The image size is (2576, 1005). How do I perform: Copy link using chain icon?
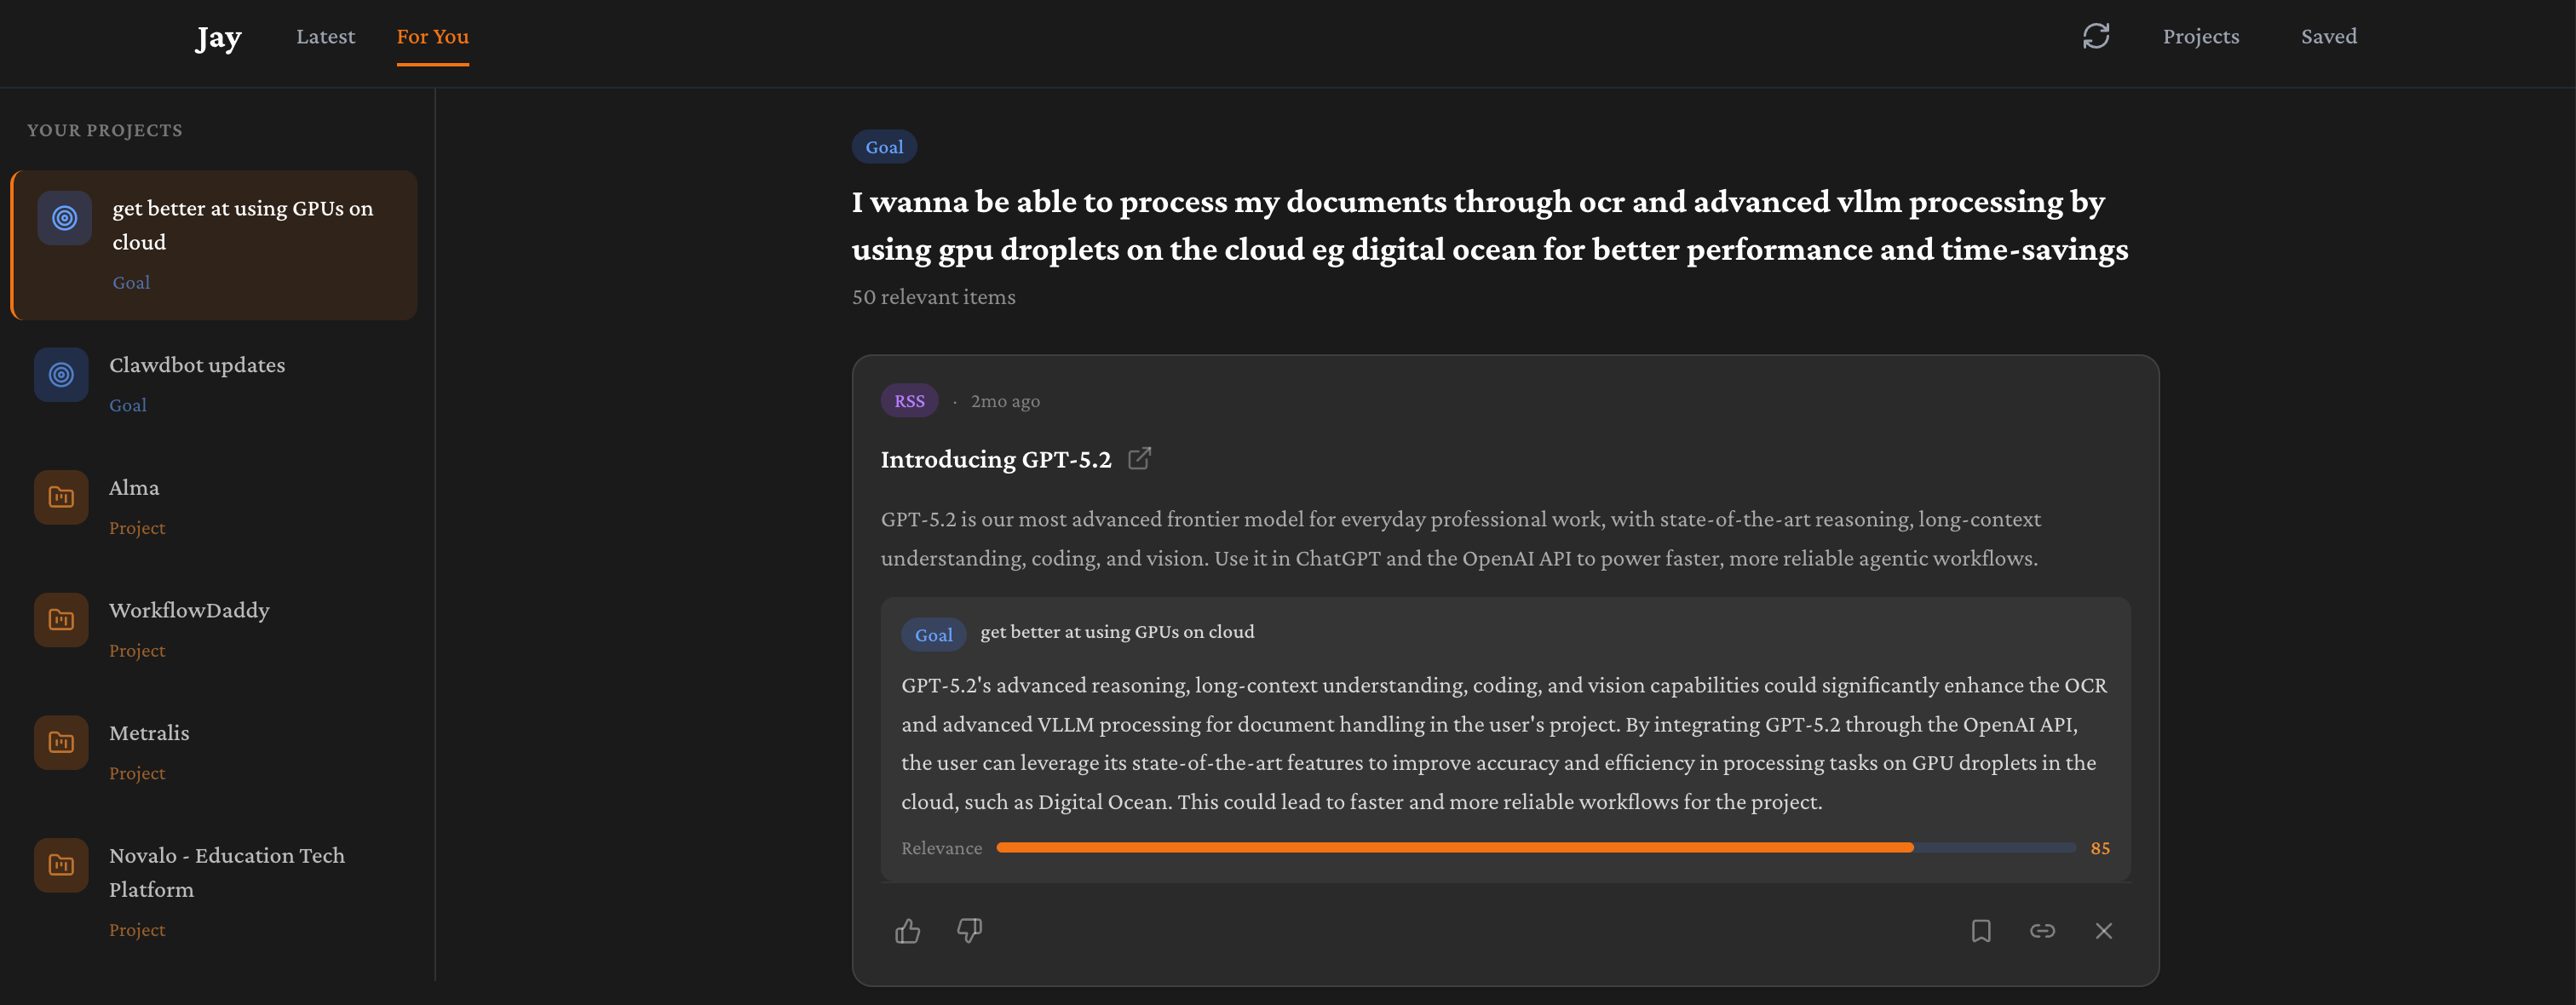[x=2041, y=931]
